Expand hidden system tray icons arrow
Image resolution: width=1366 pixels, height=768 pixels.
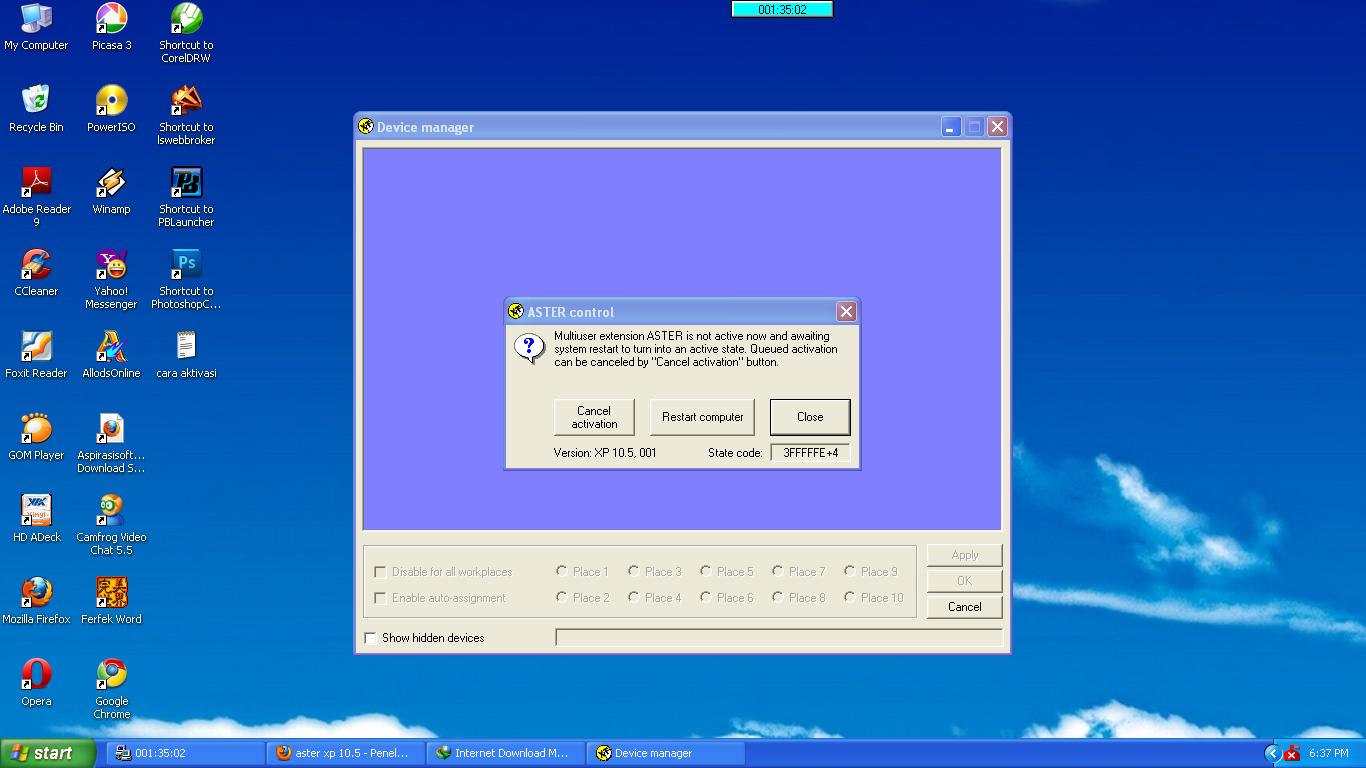click(x=1272, y=753)
